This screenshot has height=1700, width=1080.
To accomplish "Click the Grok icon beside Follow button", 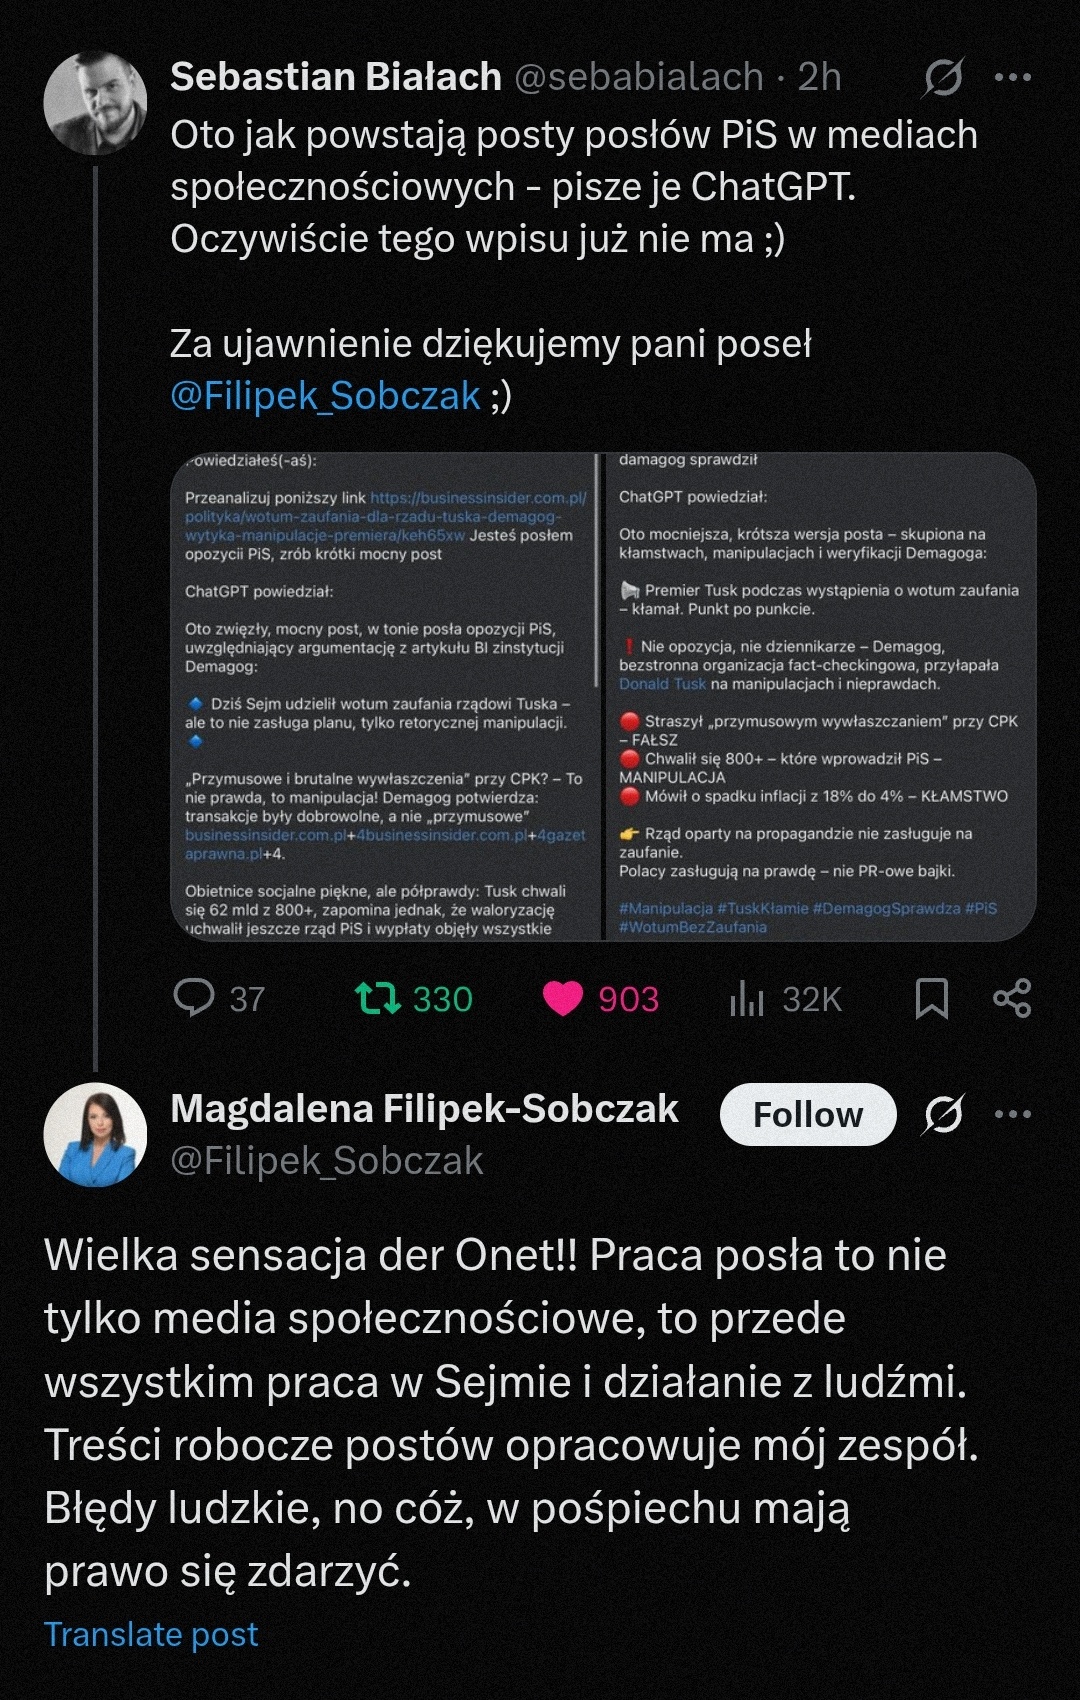I will [x=943, y=1114].
